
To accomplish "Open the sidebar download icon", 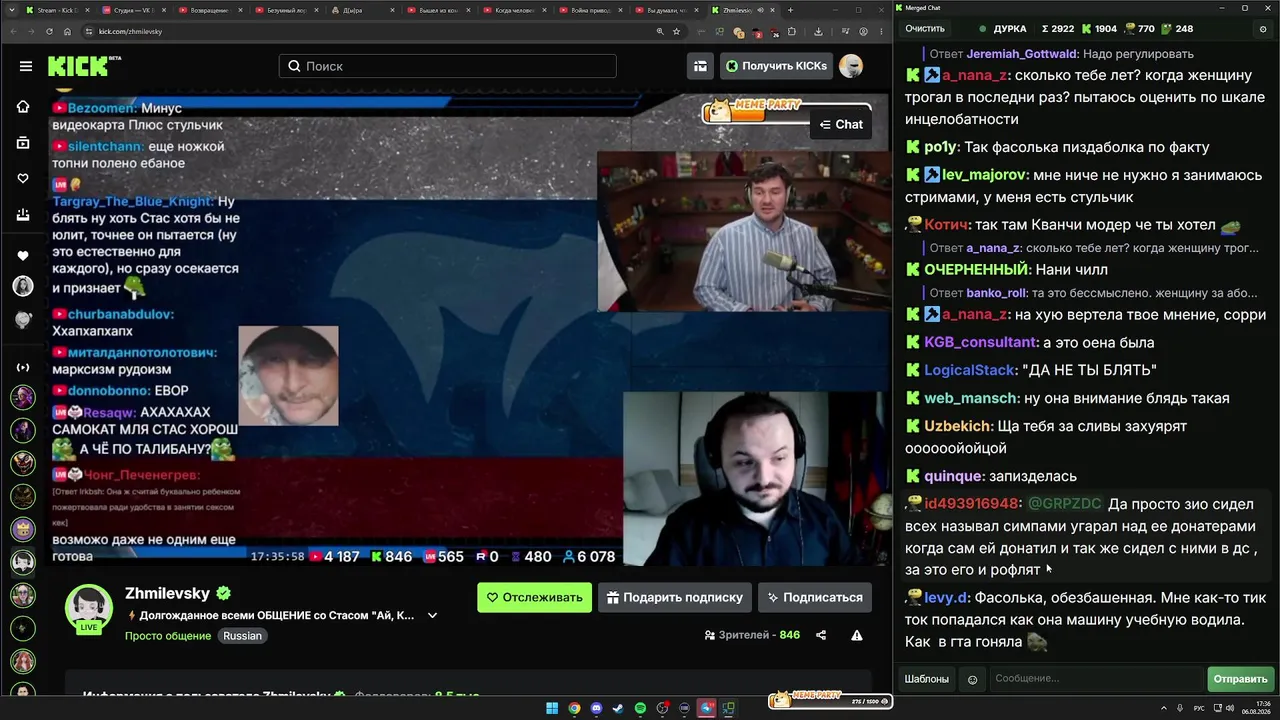I will 23,214.
